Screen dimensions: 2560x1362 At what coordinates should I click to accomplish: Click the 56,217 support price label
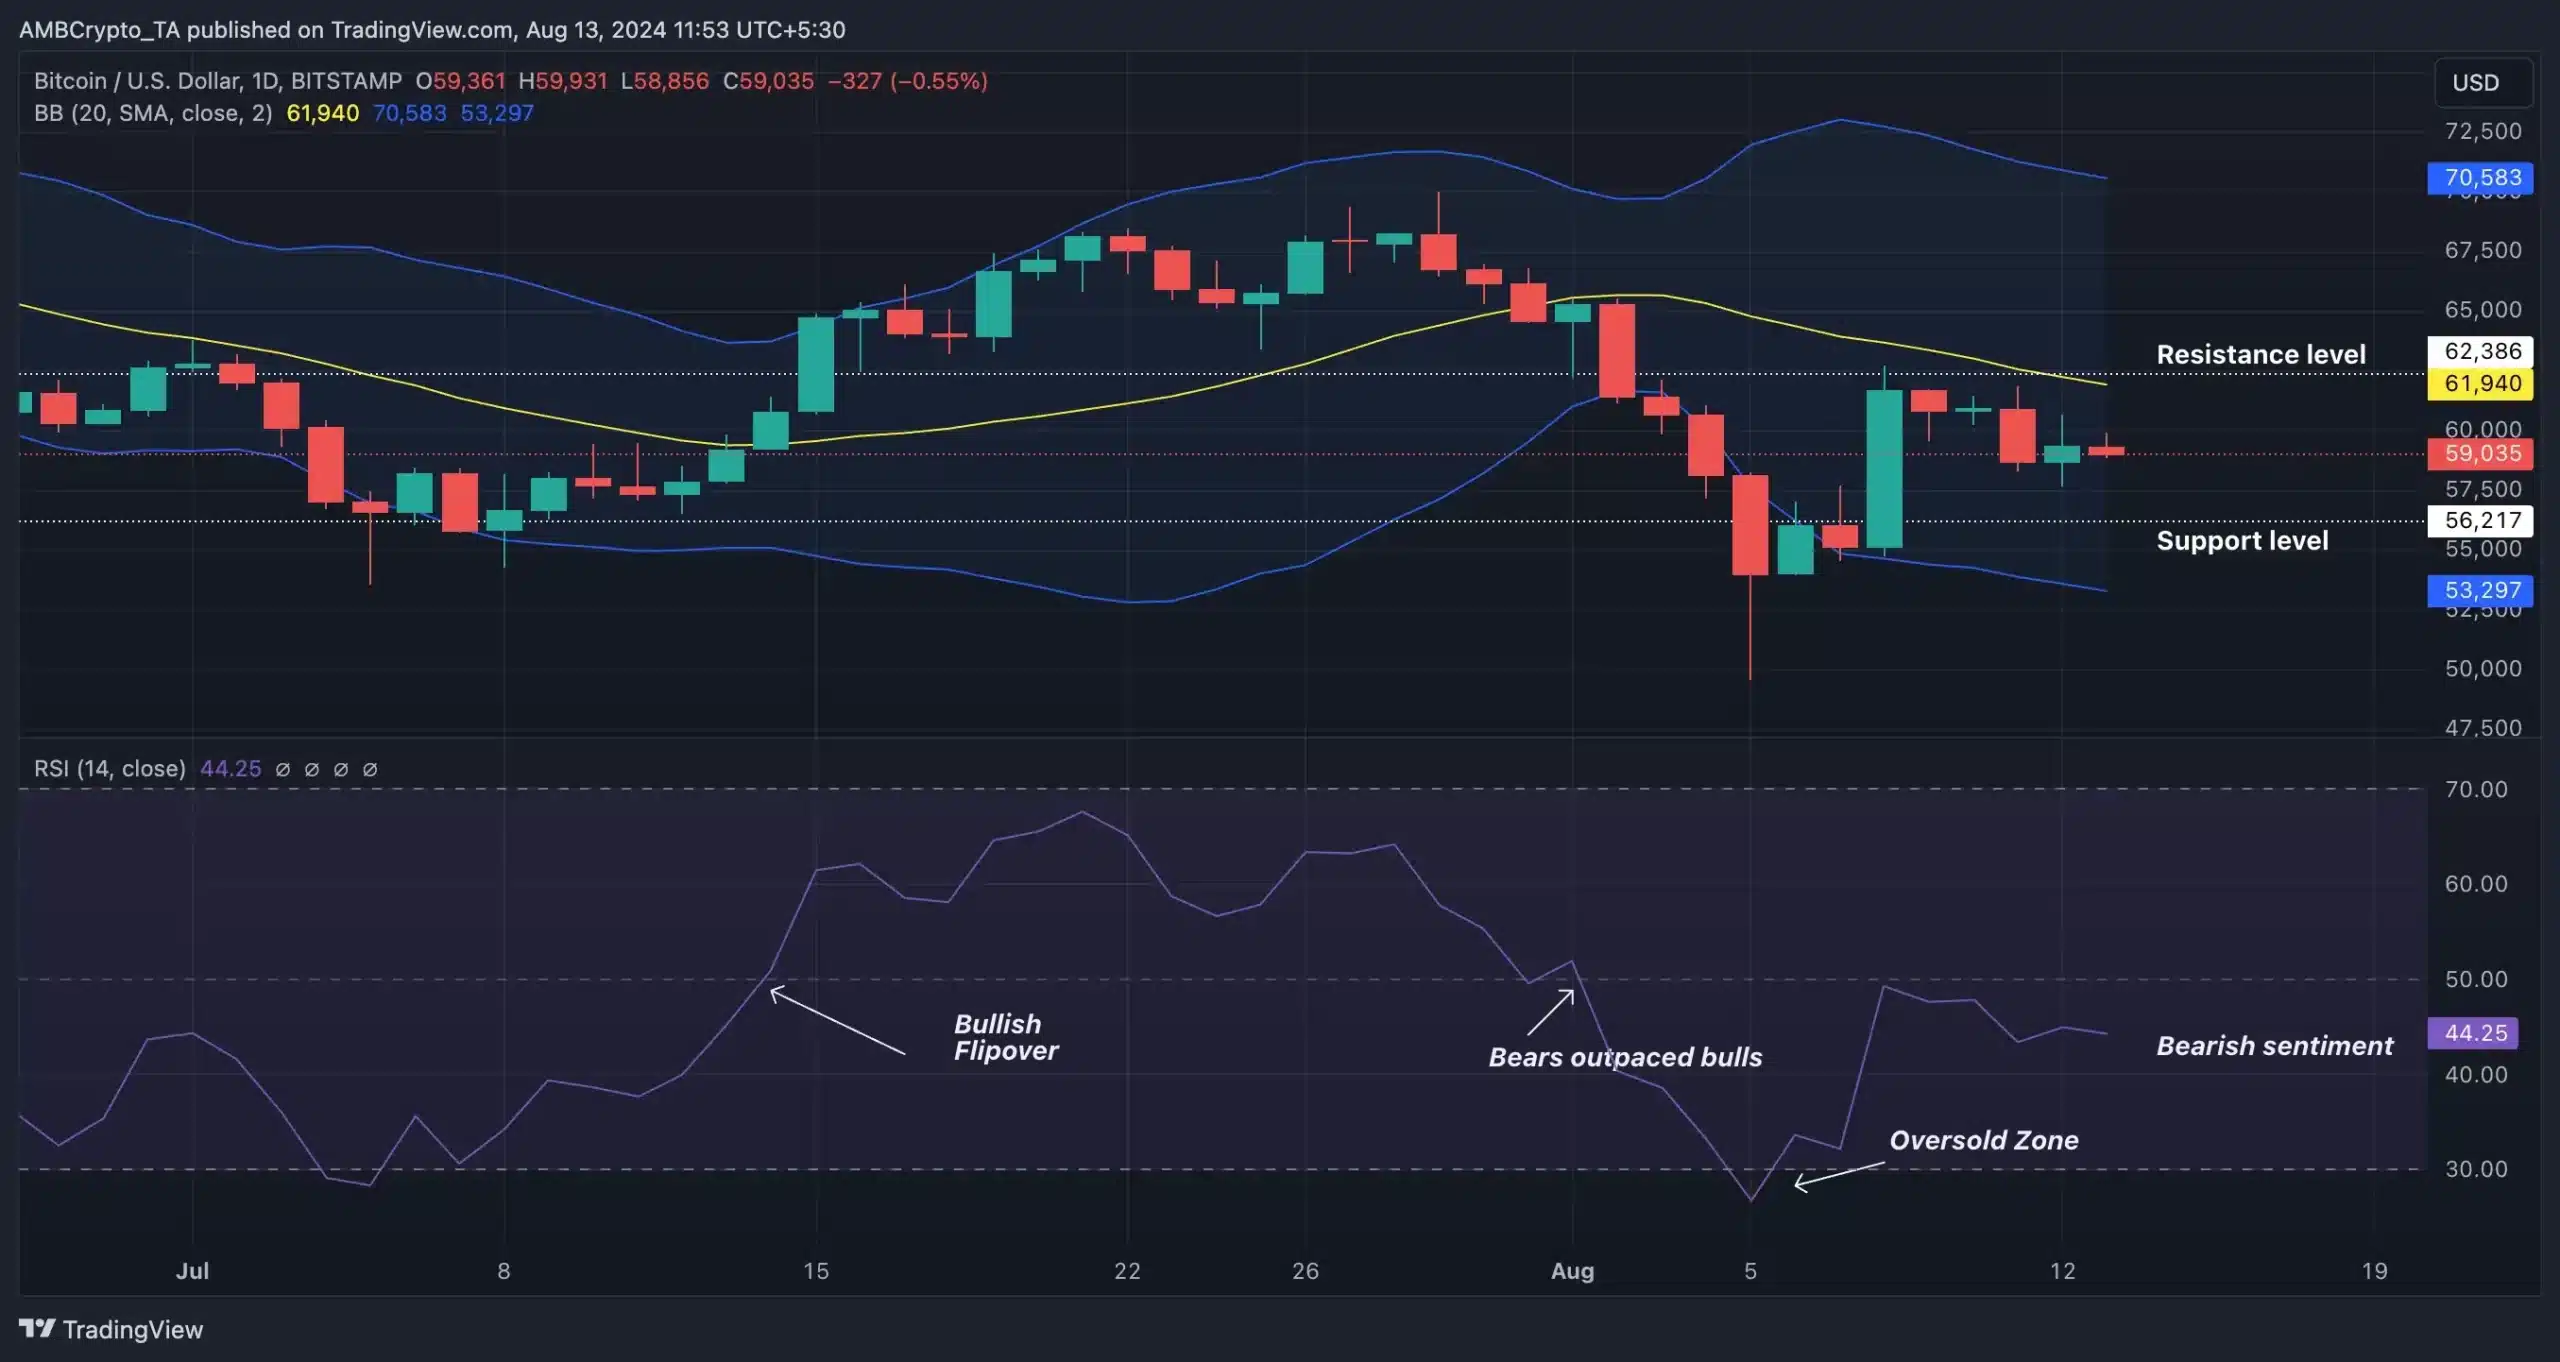pyautogui.click(x=2480, y=520)
